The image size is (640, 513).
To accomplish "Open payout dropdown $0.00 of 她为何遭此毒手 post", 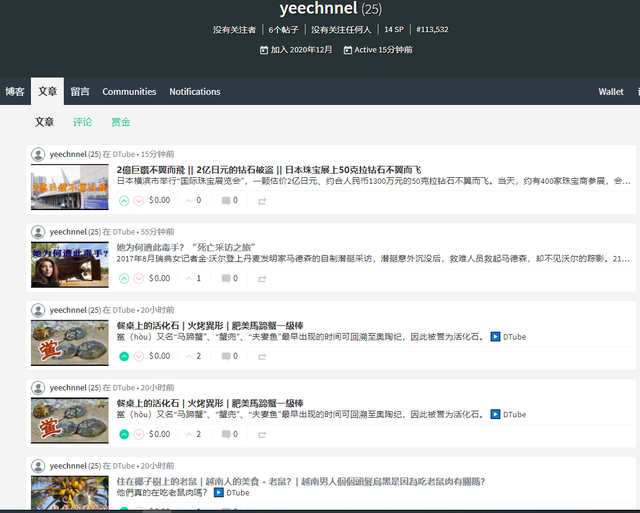I will tap(160, 278).
